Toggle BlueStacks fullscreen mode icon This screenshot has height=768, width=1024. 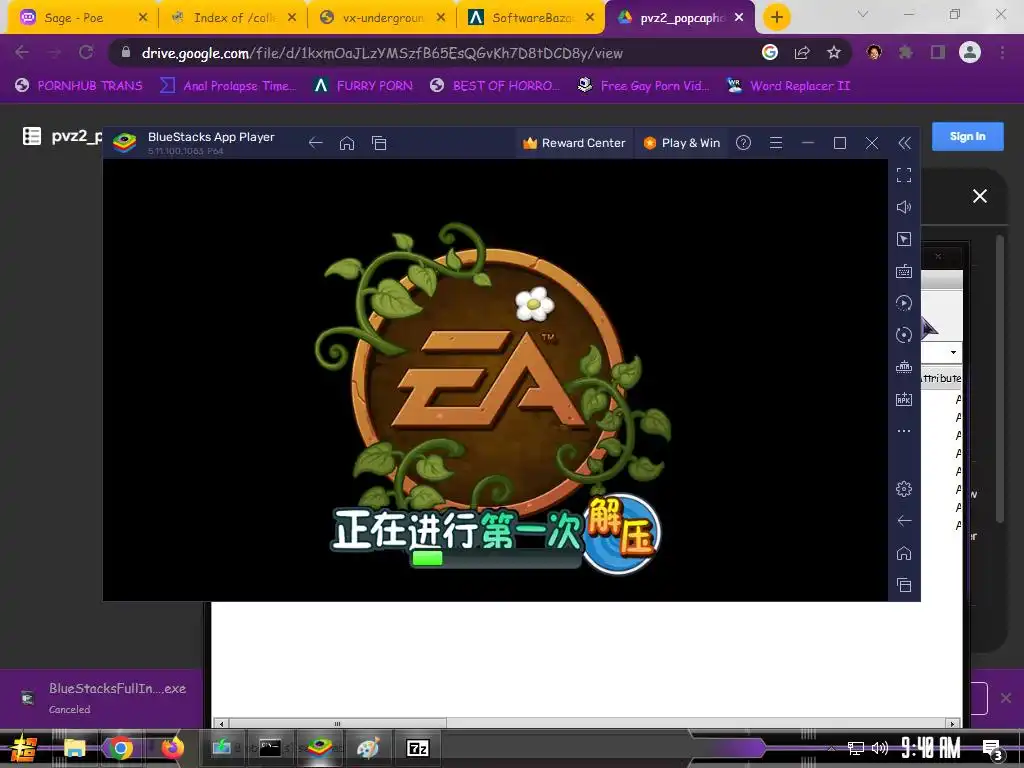pos(904,175)
